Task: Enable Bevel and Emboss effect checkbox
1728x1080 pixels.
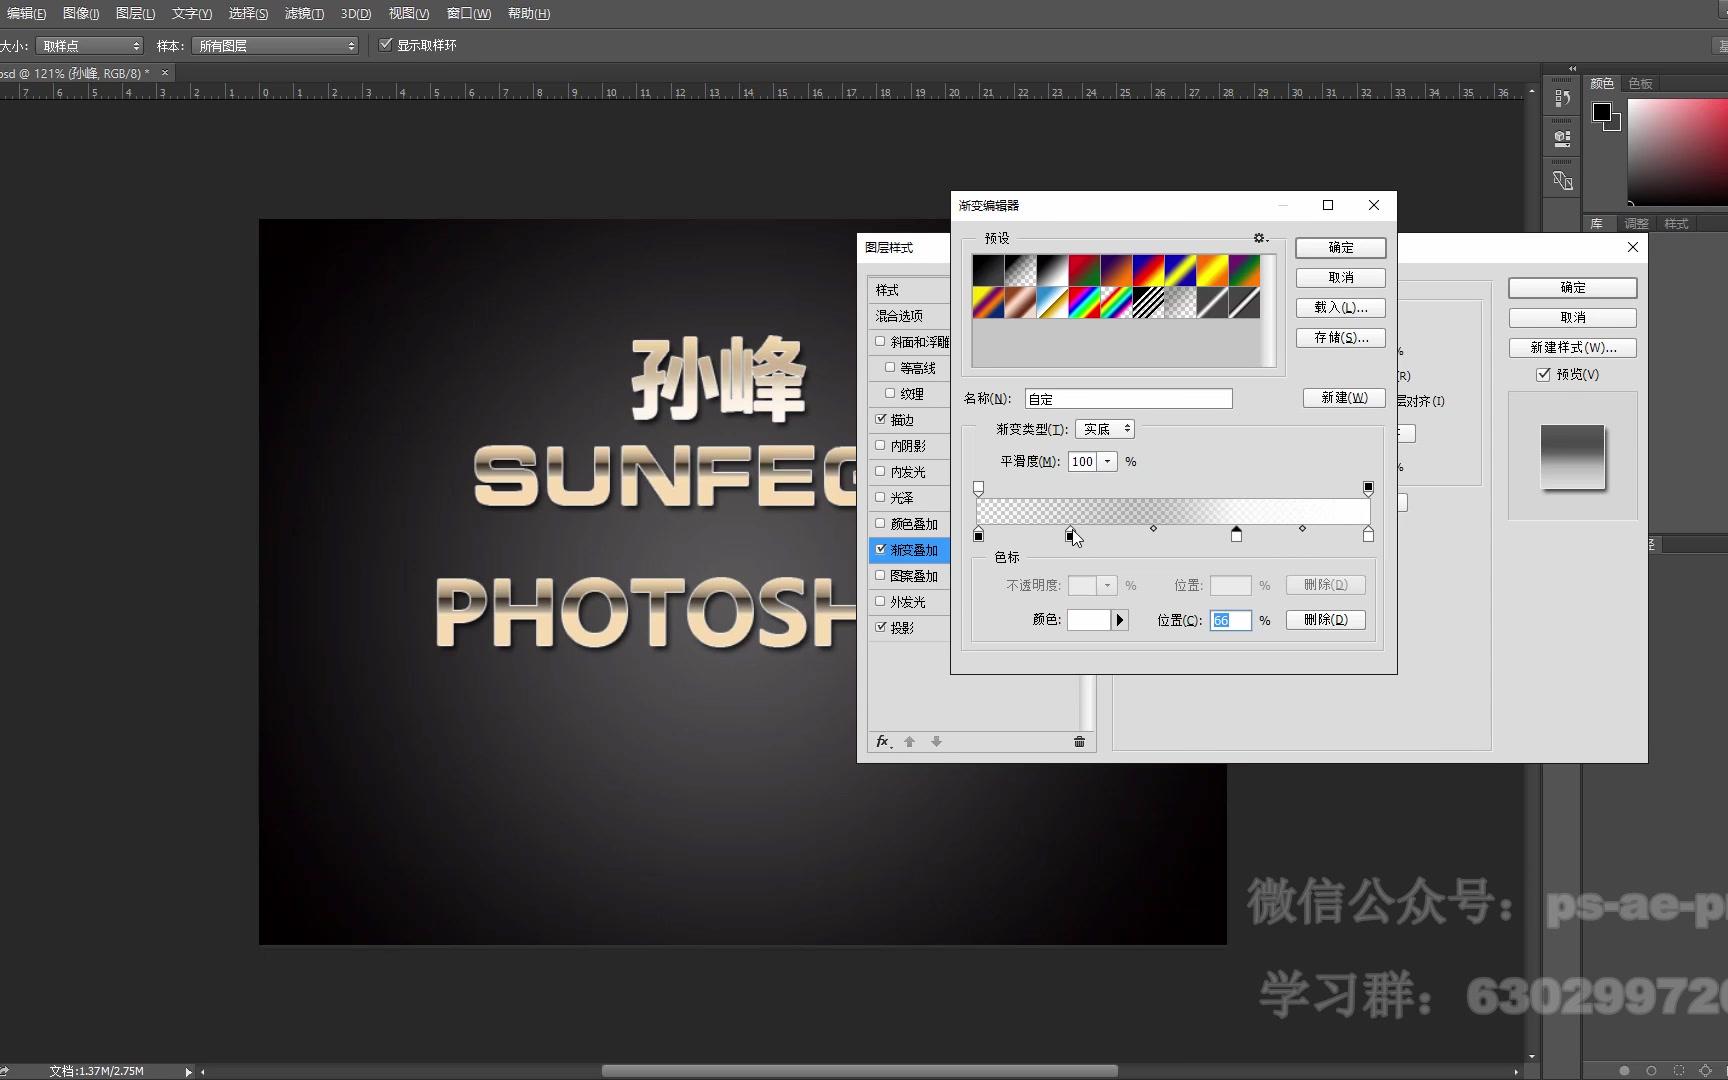Action: tap(880, 341)
